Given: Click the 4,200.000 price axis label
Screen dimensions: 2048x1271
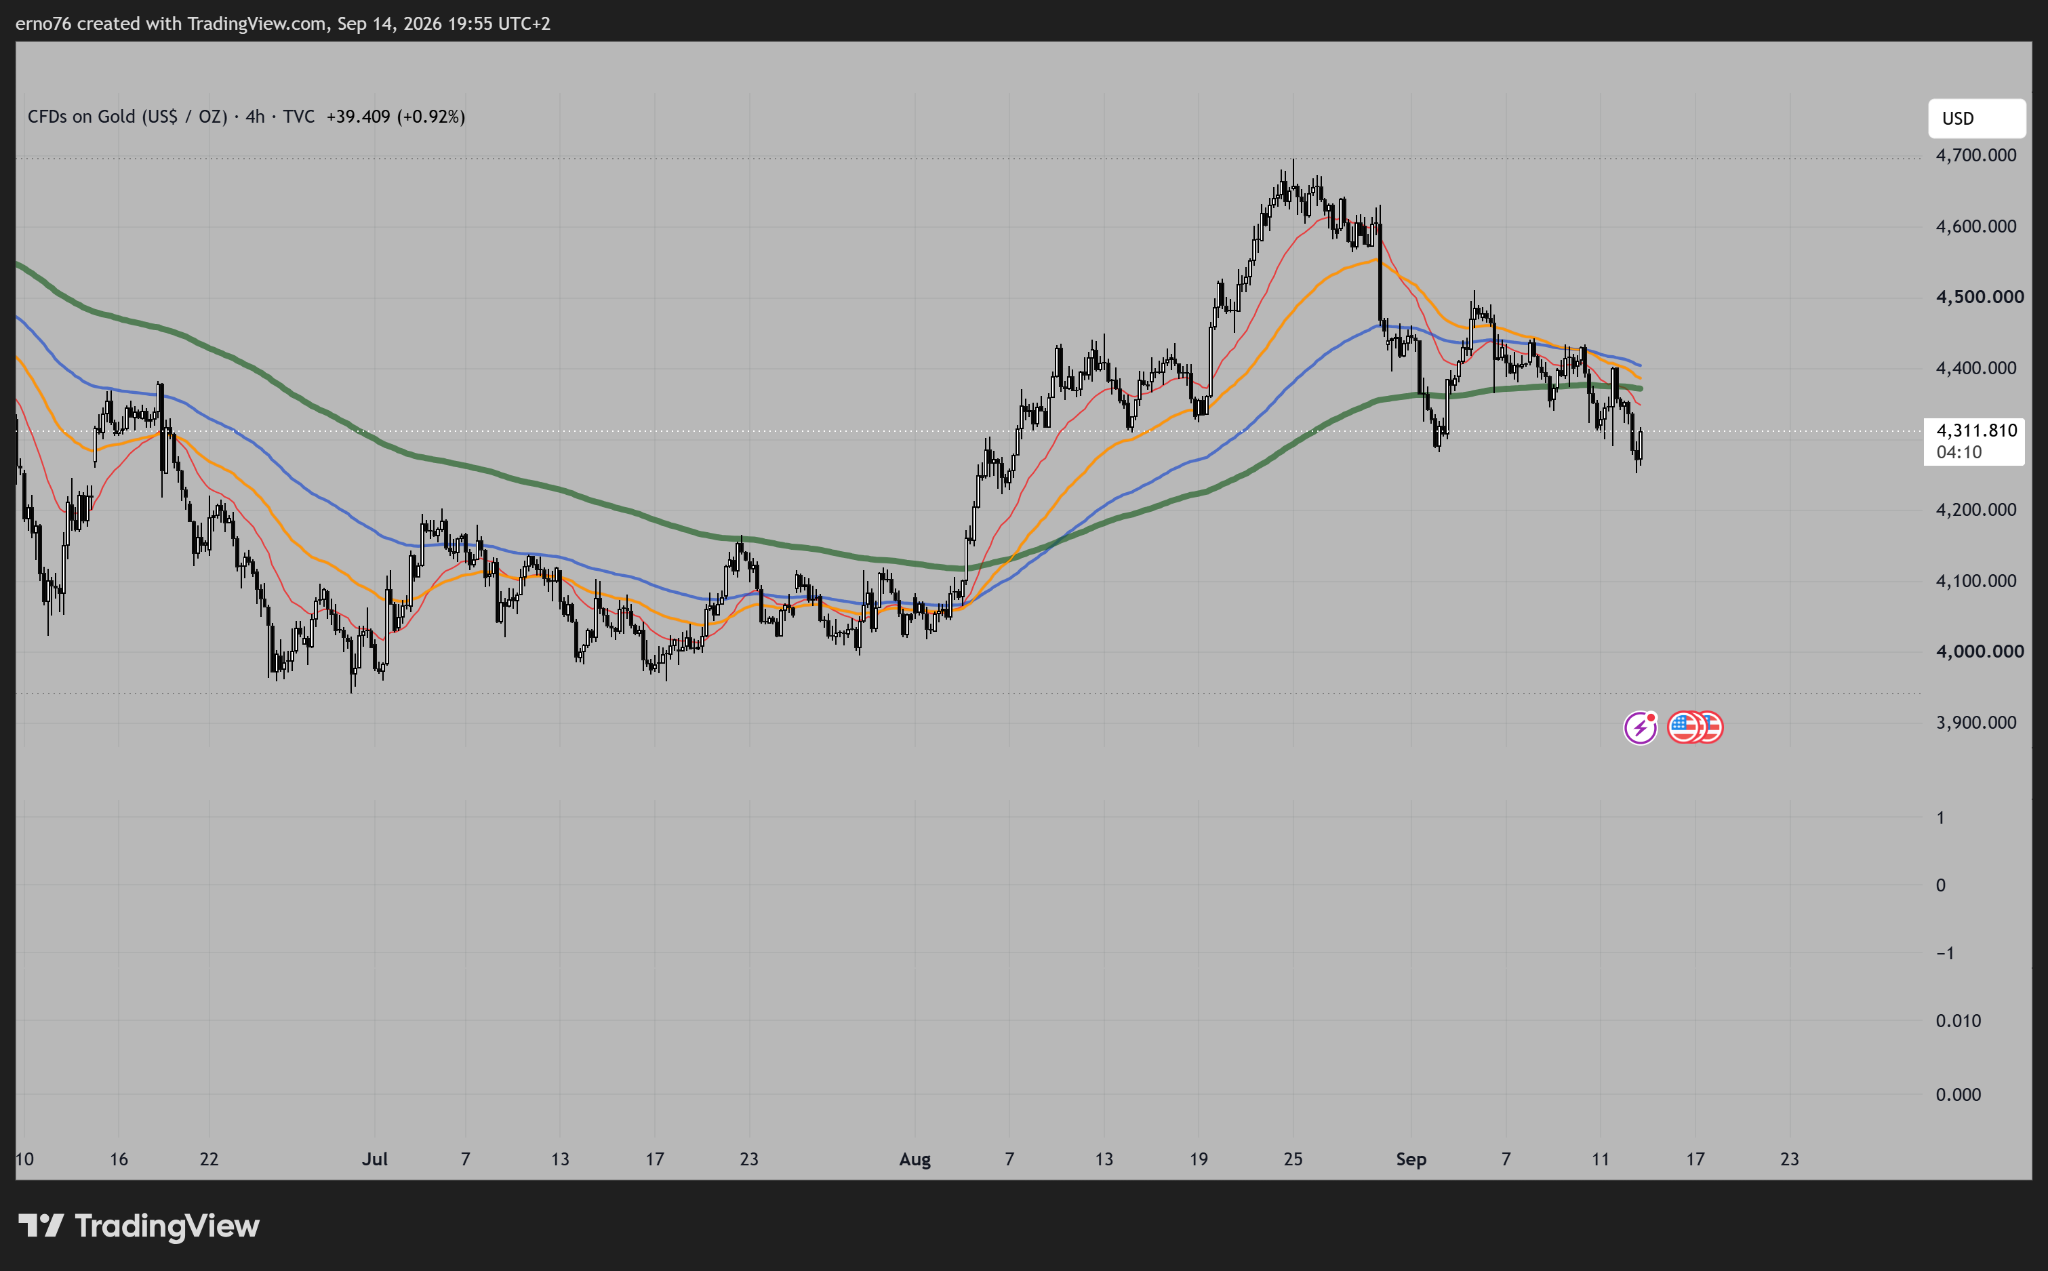Looking at the screenshot, I should click(1976, 510).
